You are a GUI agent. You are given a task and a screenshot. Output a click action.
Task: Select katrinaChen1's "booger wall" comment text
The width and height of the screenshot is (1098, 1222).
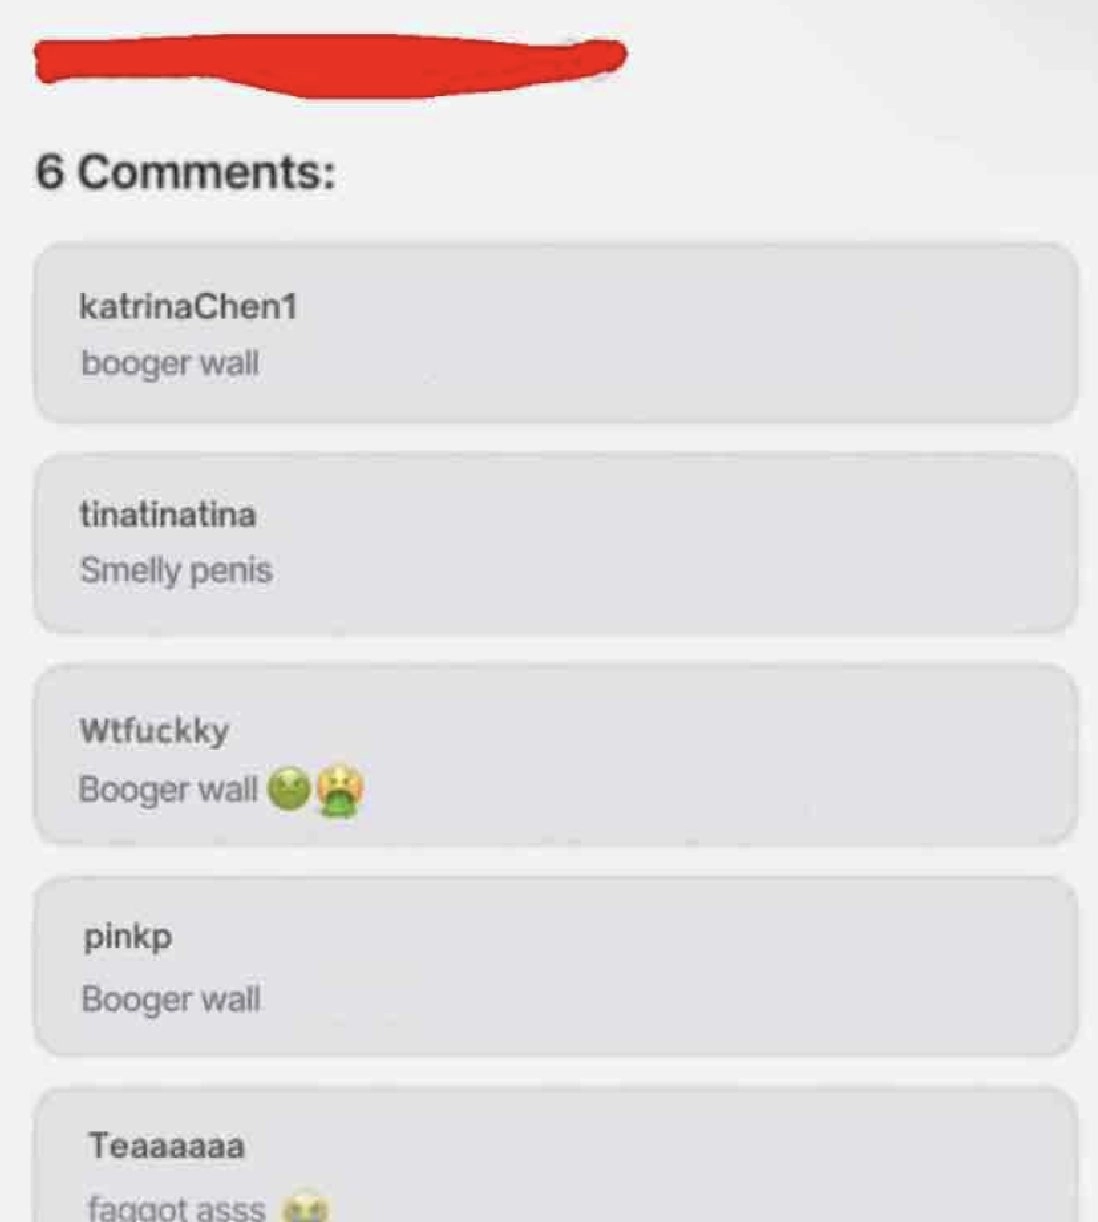coord(170,363)
